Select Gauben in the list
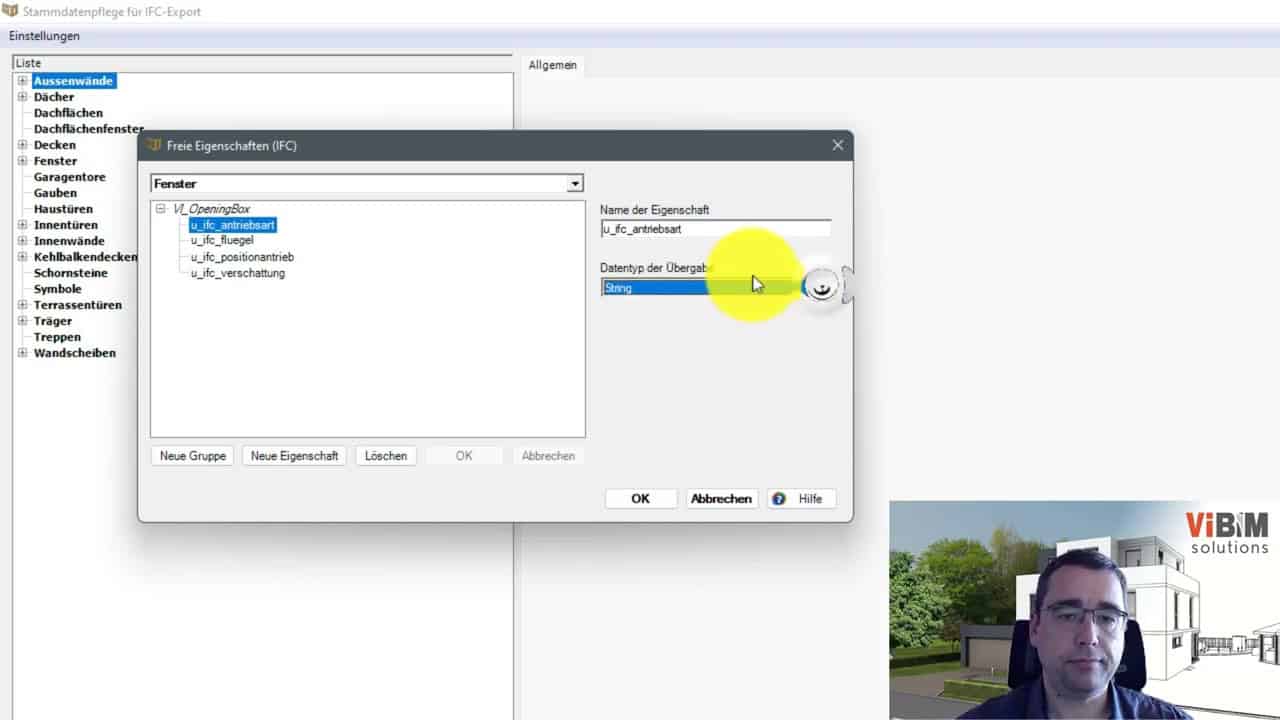This screenshot has height=720, width=1280. pyautogui.click(x=55, y=193)
